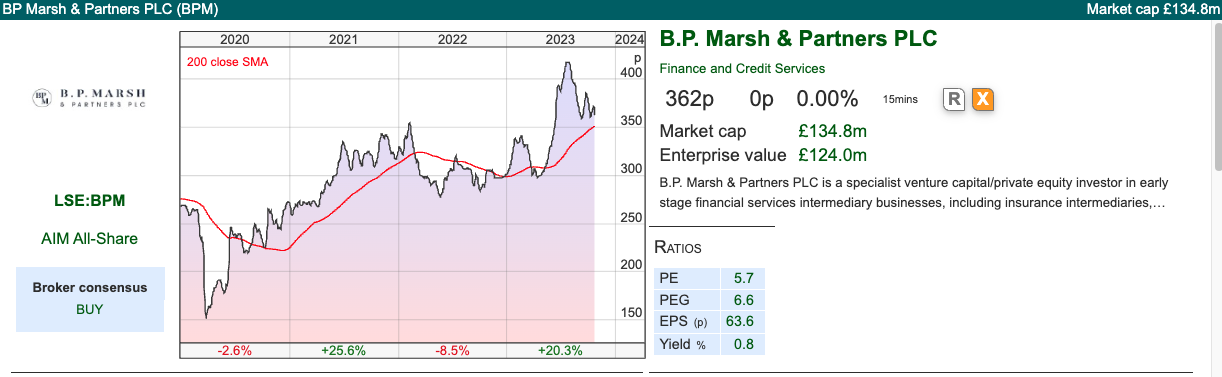1222x377 pixels.
Task: Click the EPS (p) ratio row
Action: click(709, 322)
